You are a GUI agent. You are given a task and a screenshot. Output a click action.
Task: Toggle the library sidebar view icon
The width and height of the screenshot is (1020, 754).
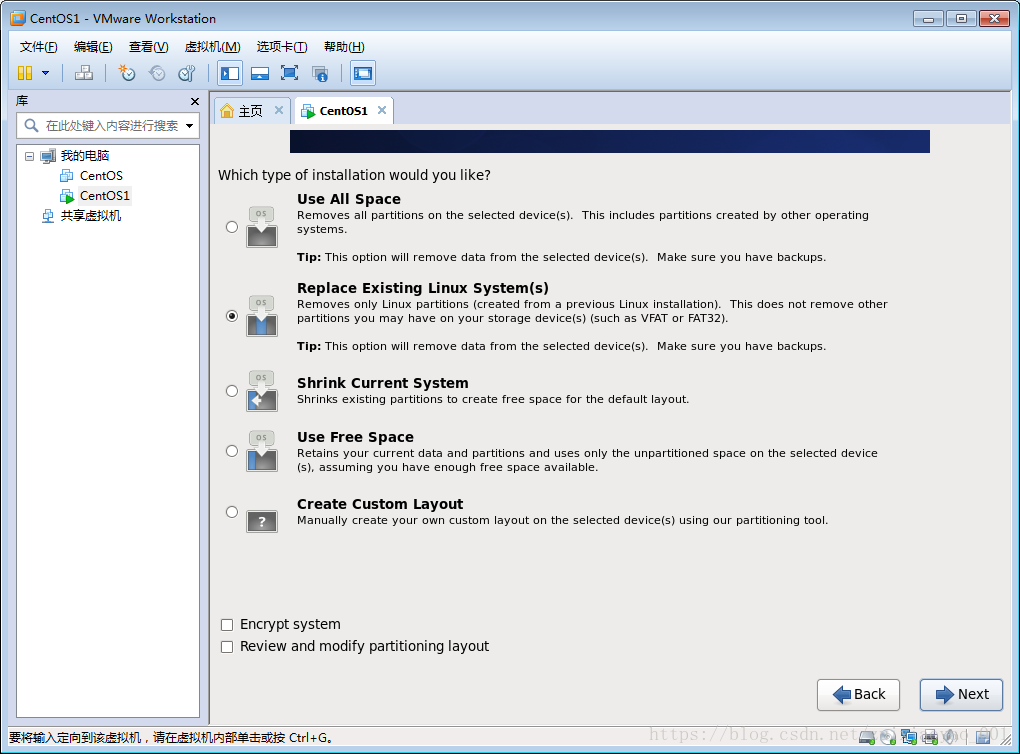tap(230, 73)
